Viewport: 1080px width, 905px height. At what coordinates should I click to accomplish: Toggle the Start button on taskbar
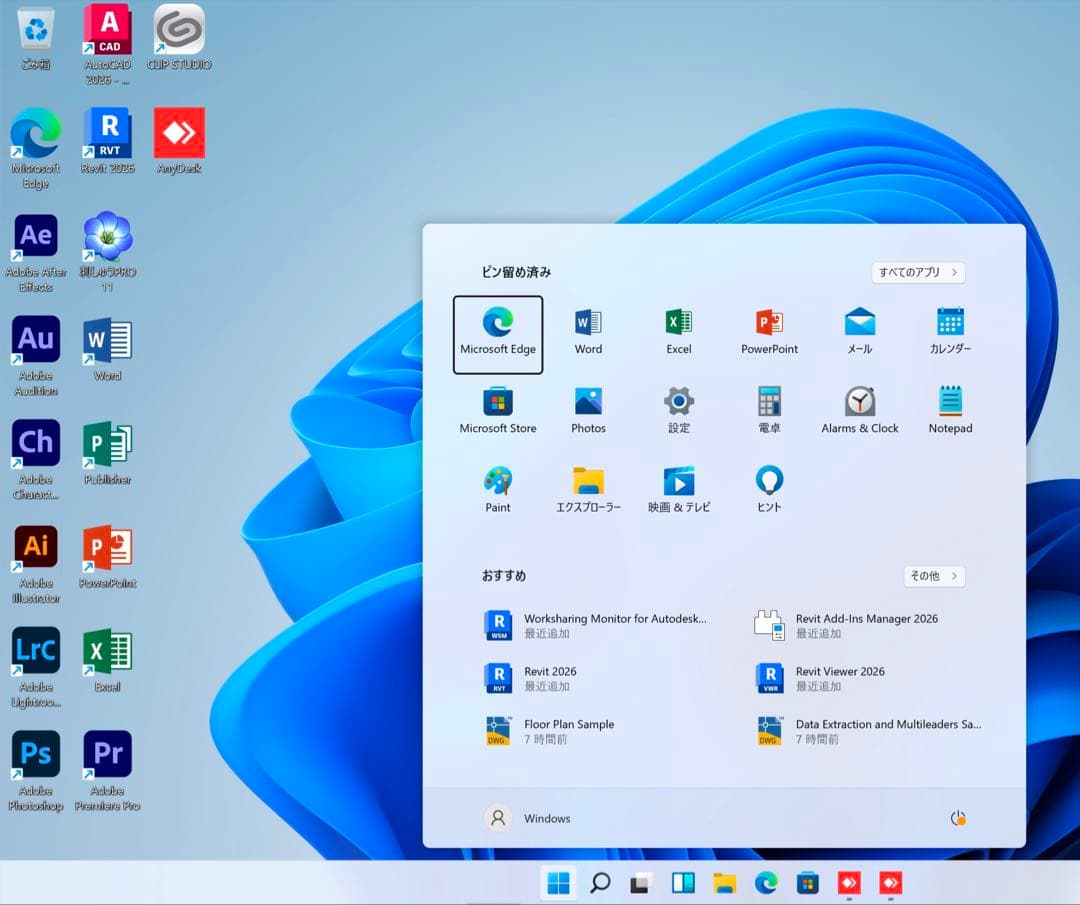tap(558, 883)
